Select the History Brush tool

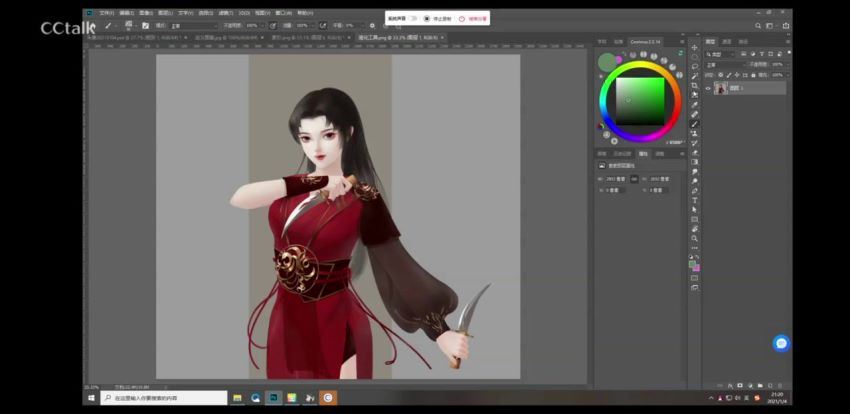click(x=694, y=143)
